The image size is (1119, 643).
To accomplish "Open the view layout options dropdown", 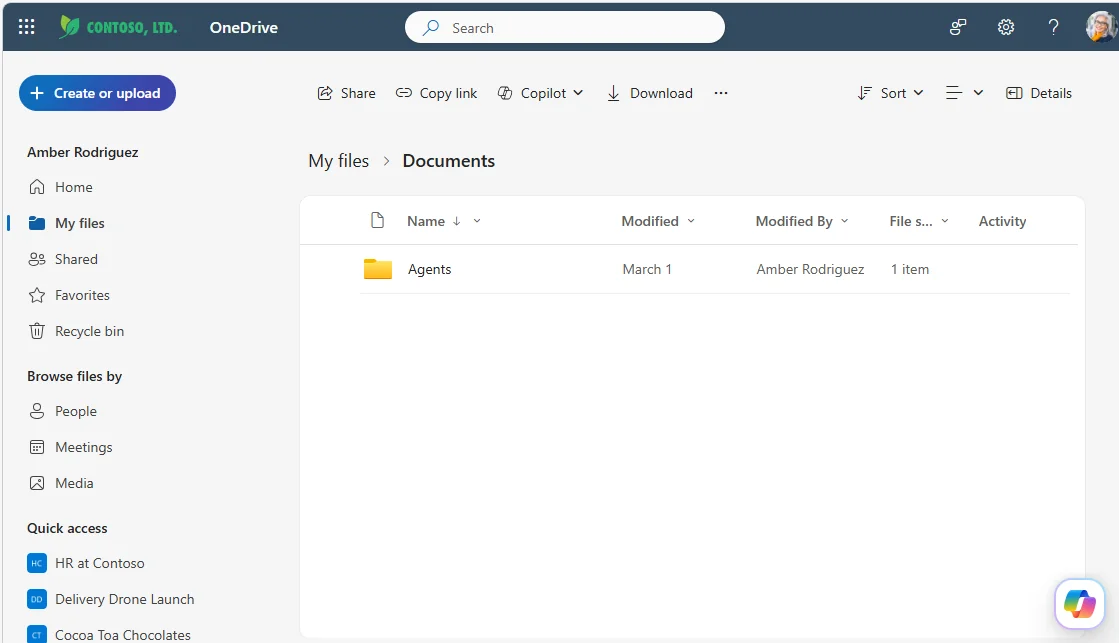I will pyautogui.click(x=964, y=93).
